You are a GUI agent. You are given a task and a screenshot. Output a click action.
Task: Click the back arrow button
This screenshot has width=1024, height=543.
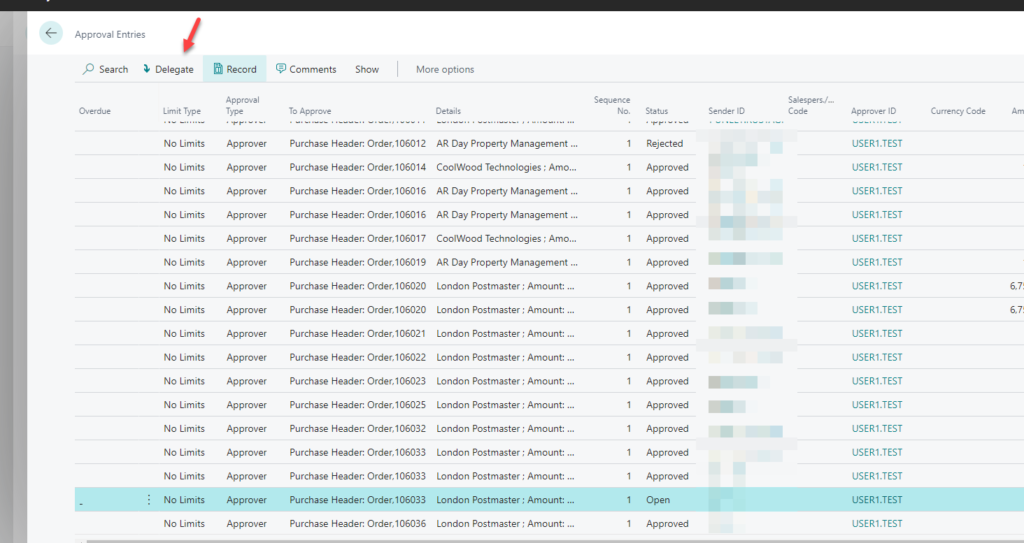51,34
